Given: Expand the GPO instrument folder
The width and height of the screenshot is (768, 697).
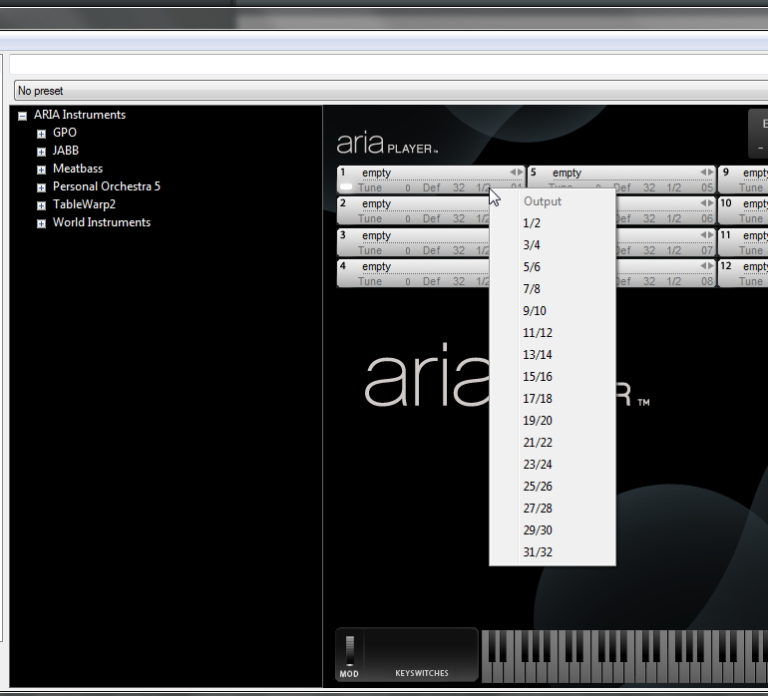Looking at the screenshot, I should [42, 133].
